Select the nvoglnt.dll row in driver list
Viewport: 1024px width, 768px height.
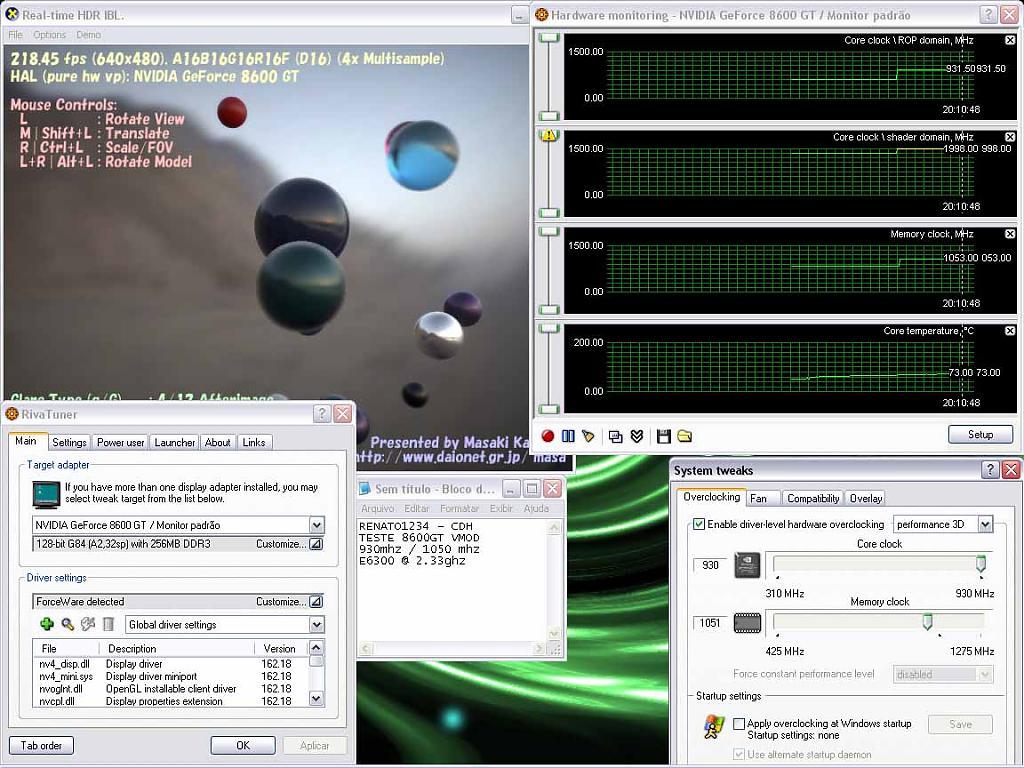[170, 688]
